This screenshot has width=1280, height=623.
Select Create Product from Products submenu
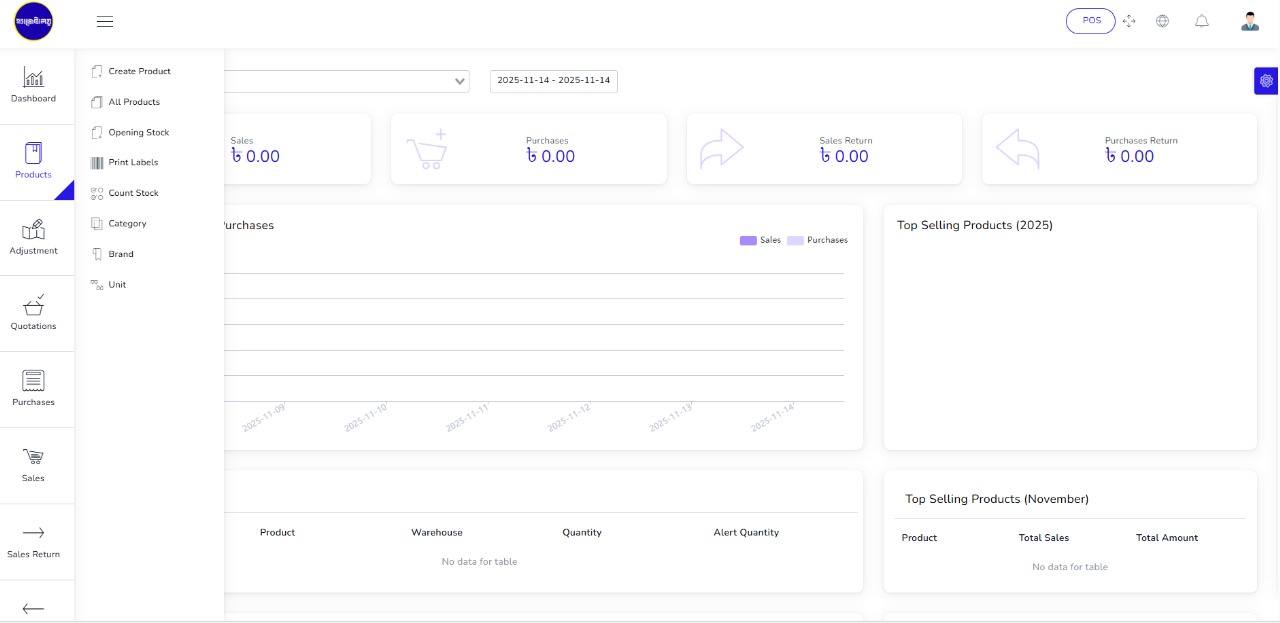(139, 71)
